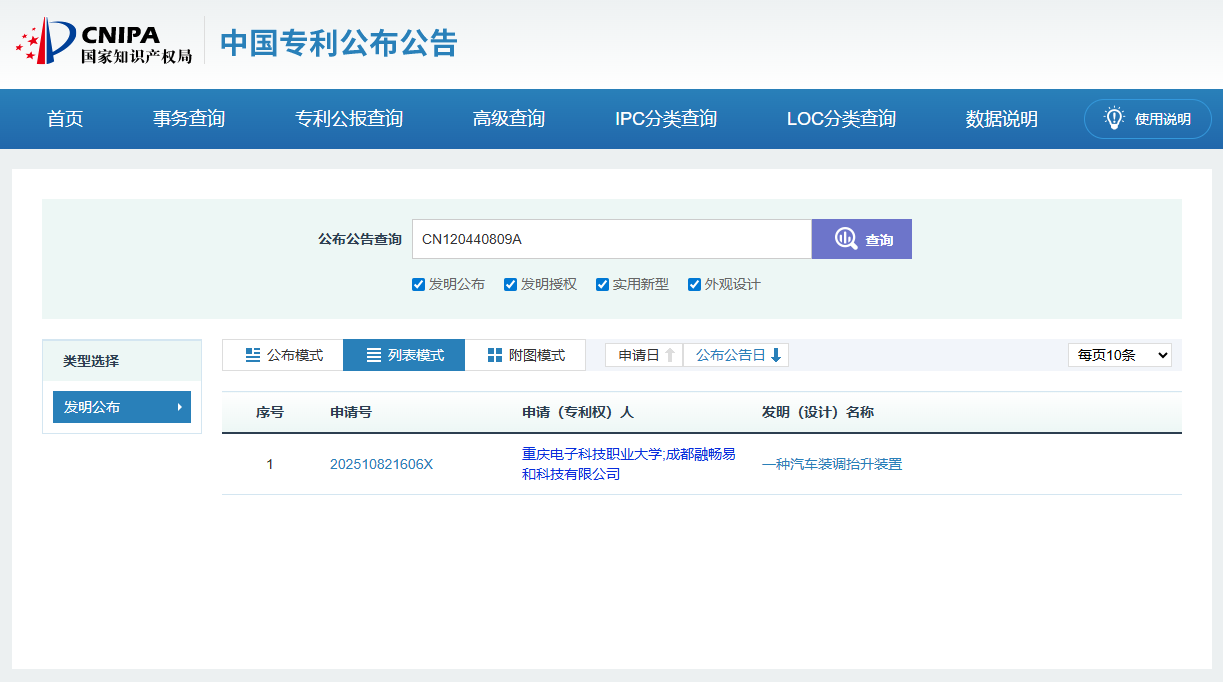The image size is (1223, 682).
Task: Open 高级查询 in the navigation bar
Action: 508,119
